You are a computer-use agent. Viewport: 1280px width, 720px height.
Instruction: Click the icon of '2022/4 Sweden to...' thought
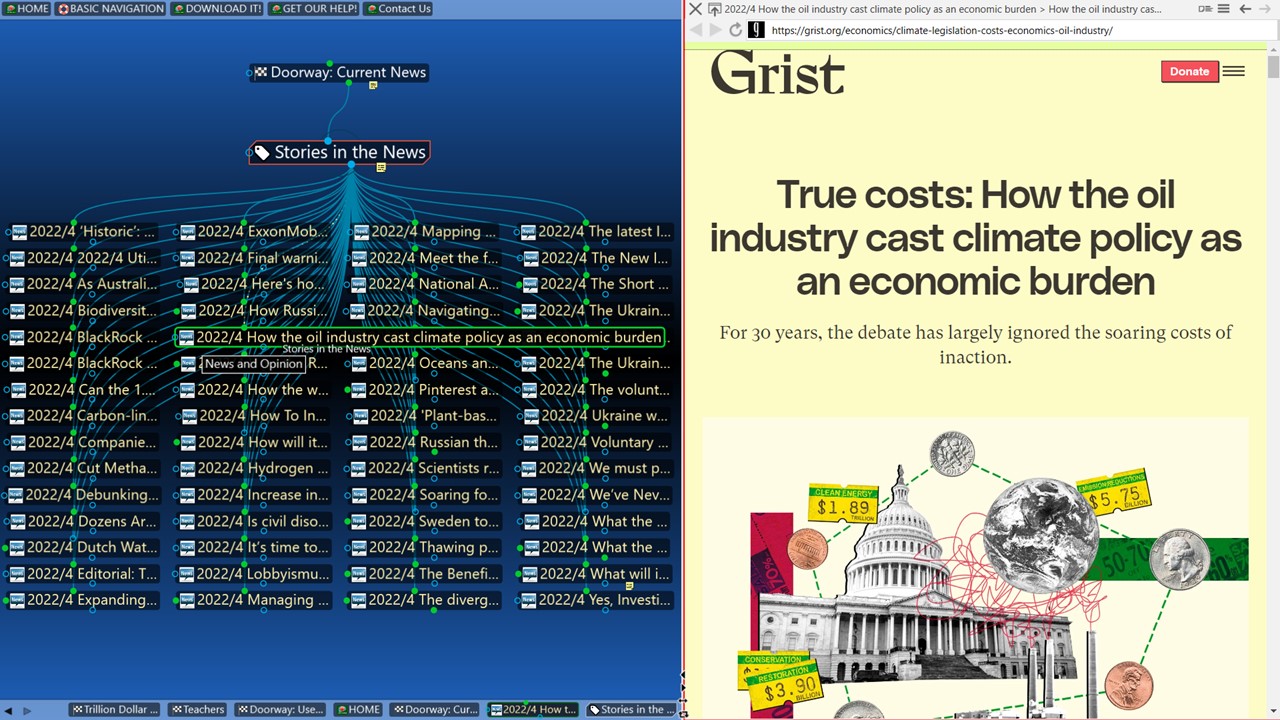(359, 521)
